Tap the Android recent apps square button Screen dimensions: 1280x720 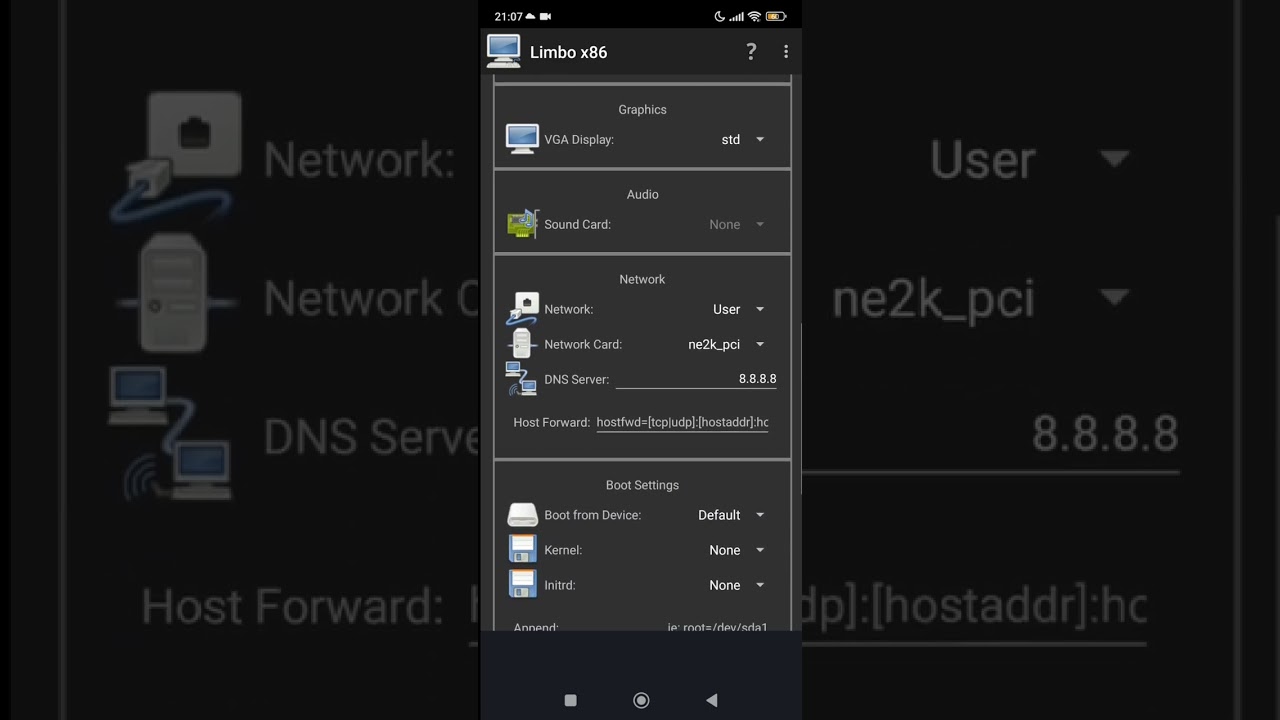click(570, 701)
